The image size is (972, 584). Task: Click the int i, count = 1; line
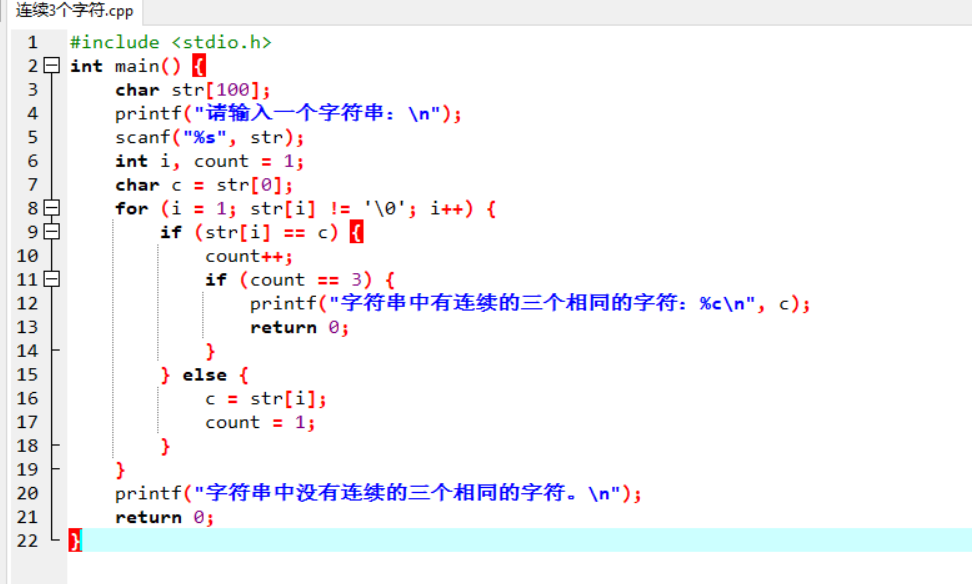click(210, 161)
